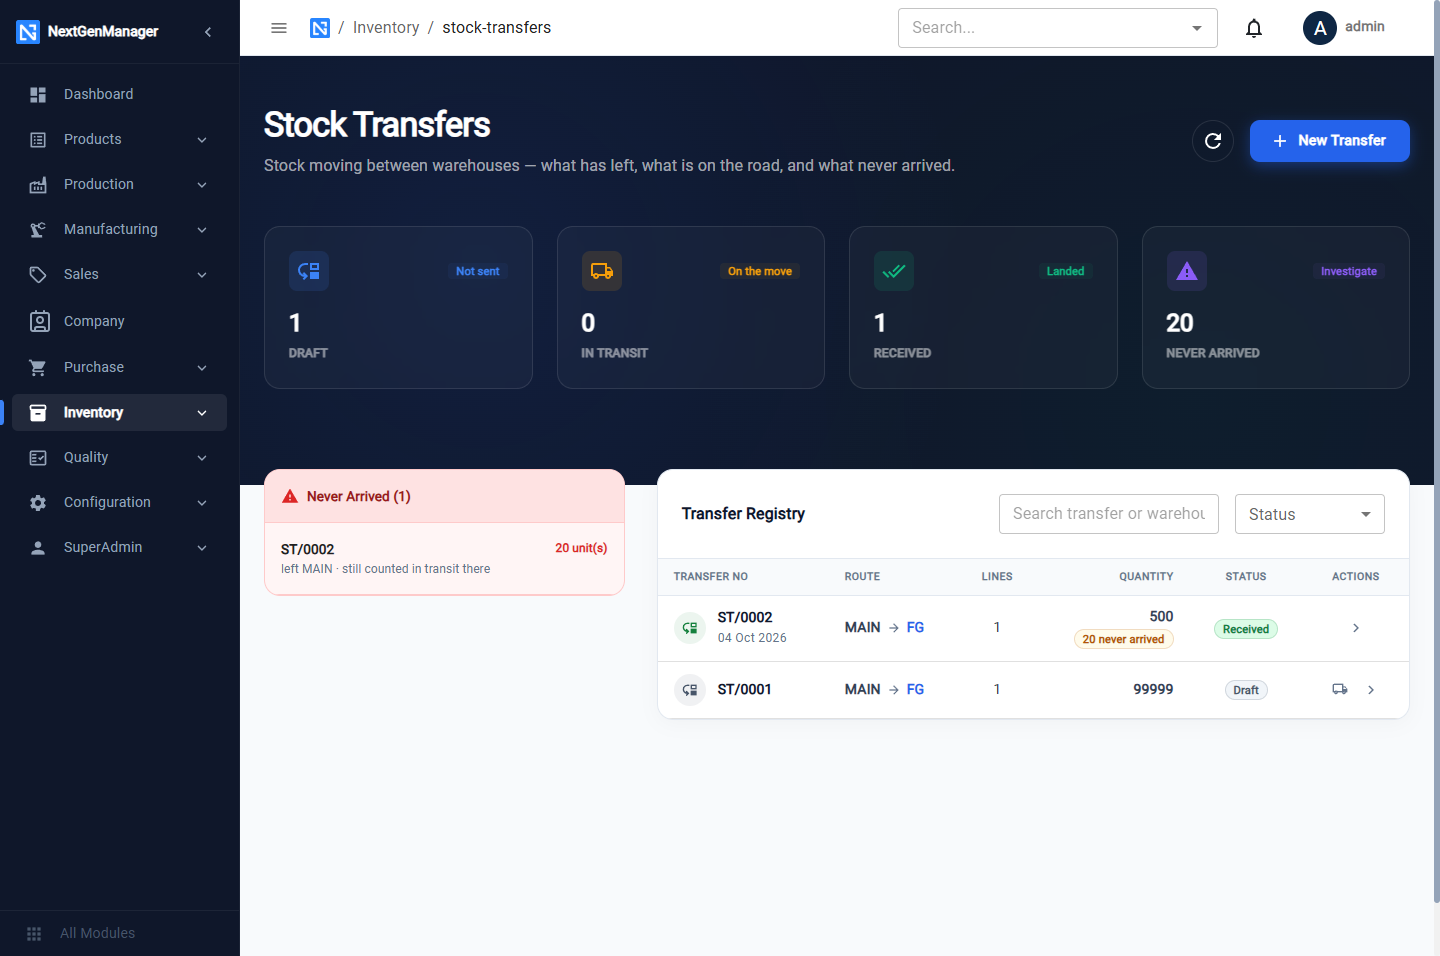Open the Company menu item
1440x956 pixels.
click(120, 321)
